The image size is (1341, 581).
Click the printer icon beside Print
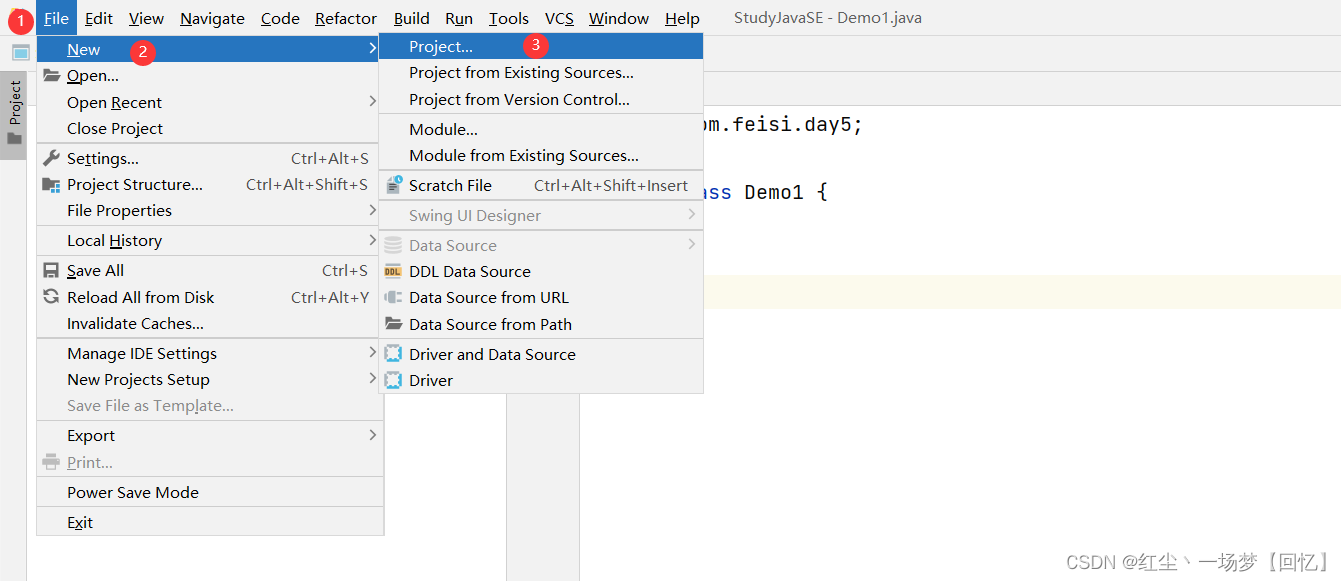50,462
